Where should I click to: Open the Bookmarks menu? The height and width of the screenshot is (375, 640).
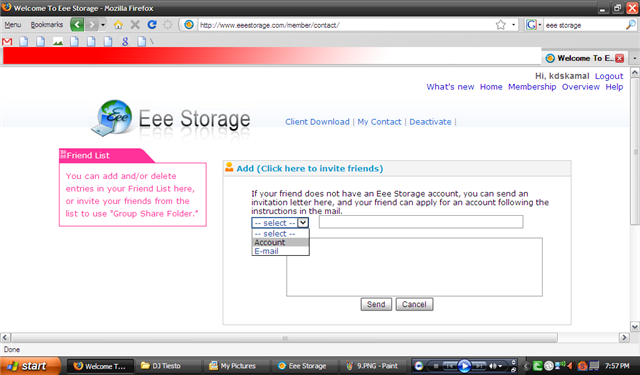click(47, 25)
